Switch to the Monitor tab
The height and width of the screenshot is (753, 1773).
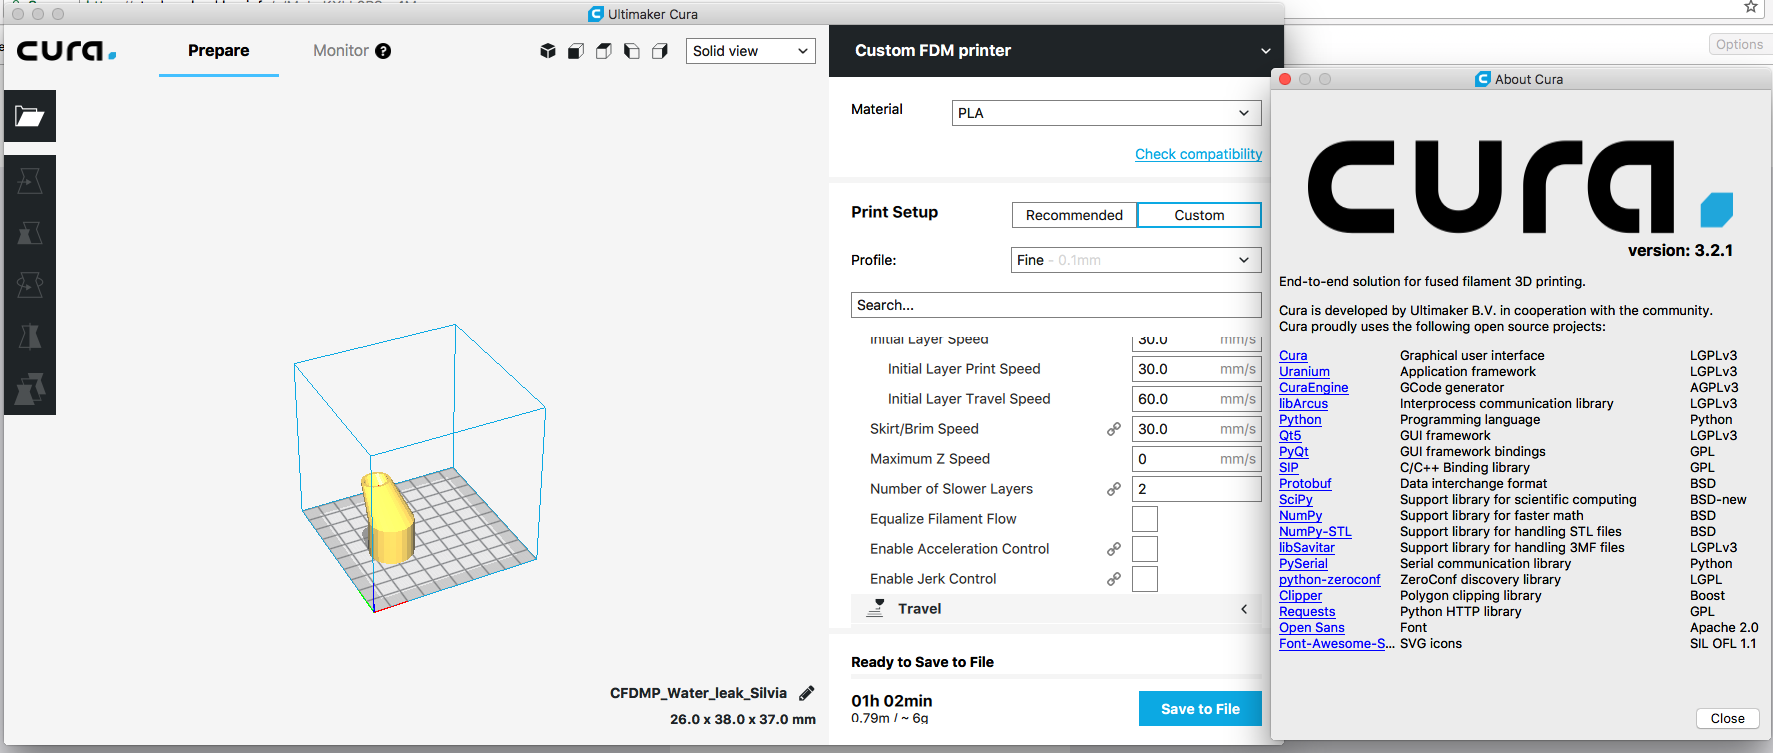(341, 51)
